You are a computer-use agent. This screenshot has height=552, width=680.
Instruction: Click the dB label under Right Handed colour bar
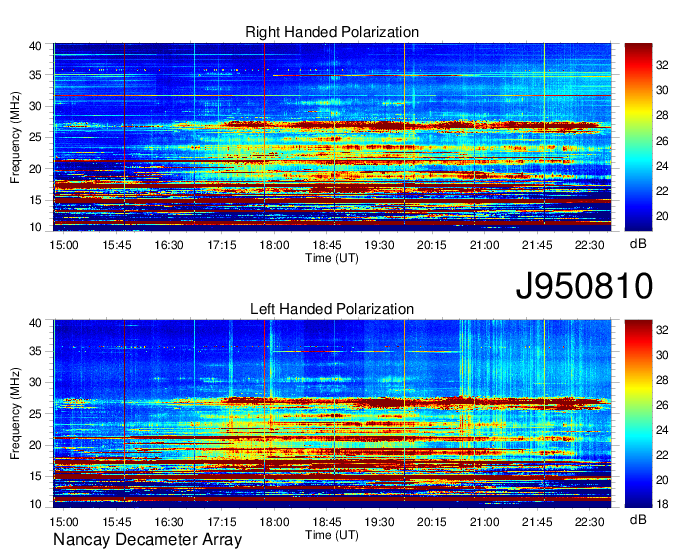(x=638, y=244)
